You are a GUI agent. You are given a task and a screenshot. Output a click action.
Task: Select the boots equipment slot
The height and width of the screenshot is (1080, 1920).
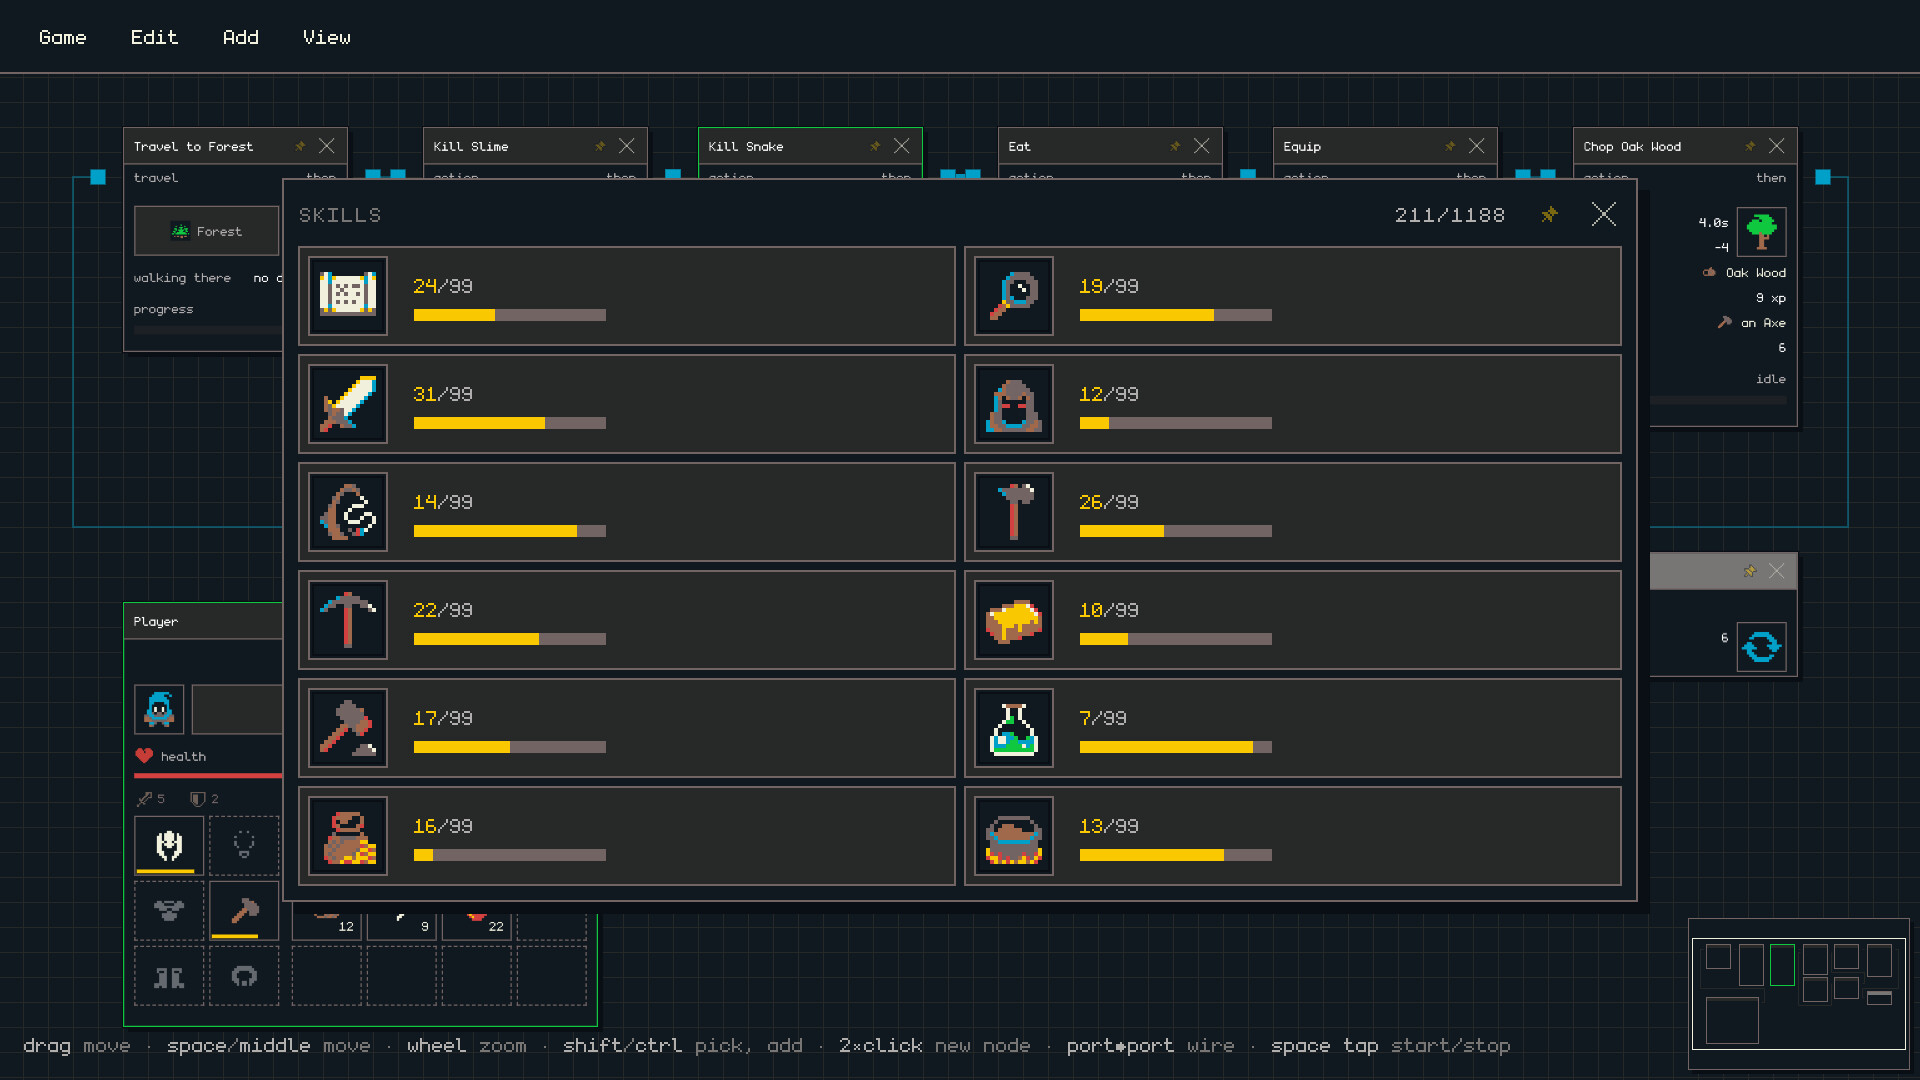pyautogui.click(x=169, y=977)
